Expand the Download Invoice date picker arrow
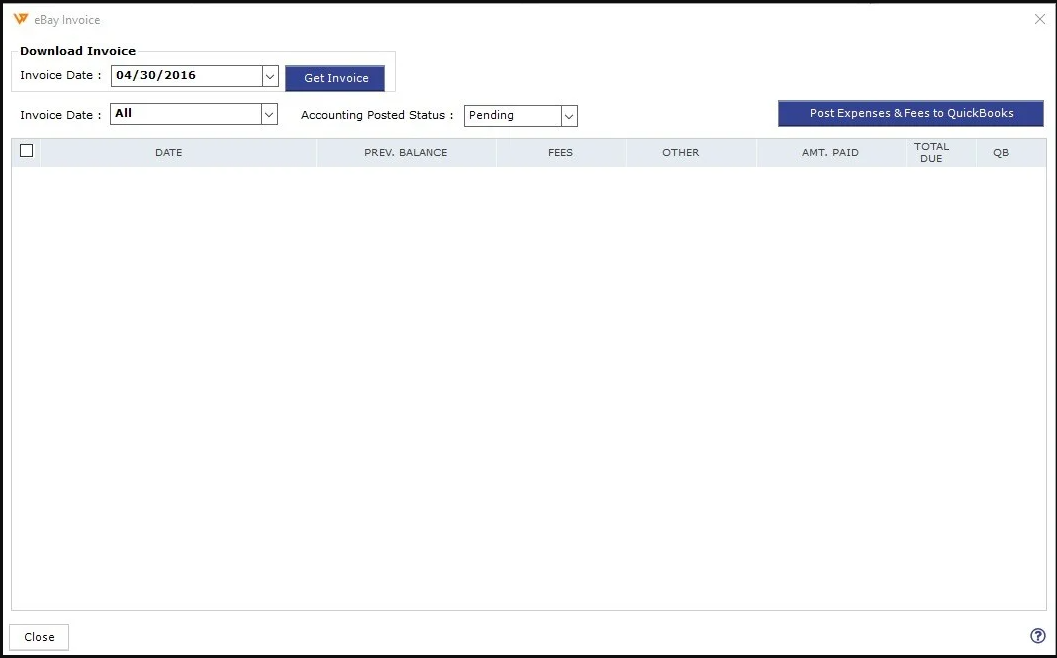Viewport: 1057px width, 658px height. click(x=269, y=76)
